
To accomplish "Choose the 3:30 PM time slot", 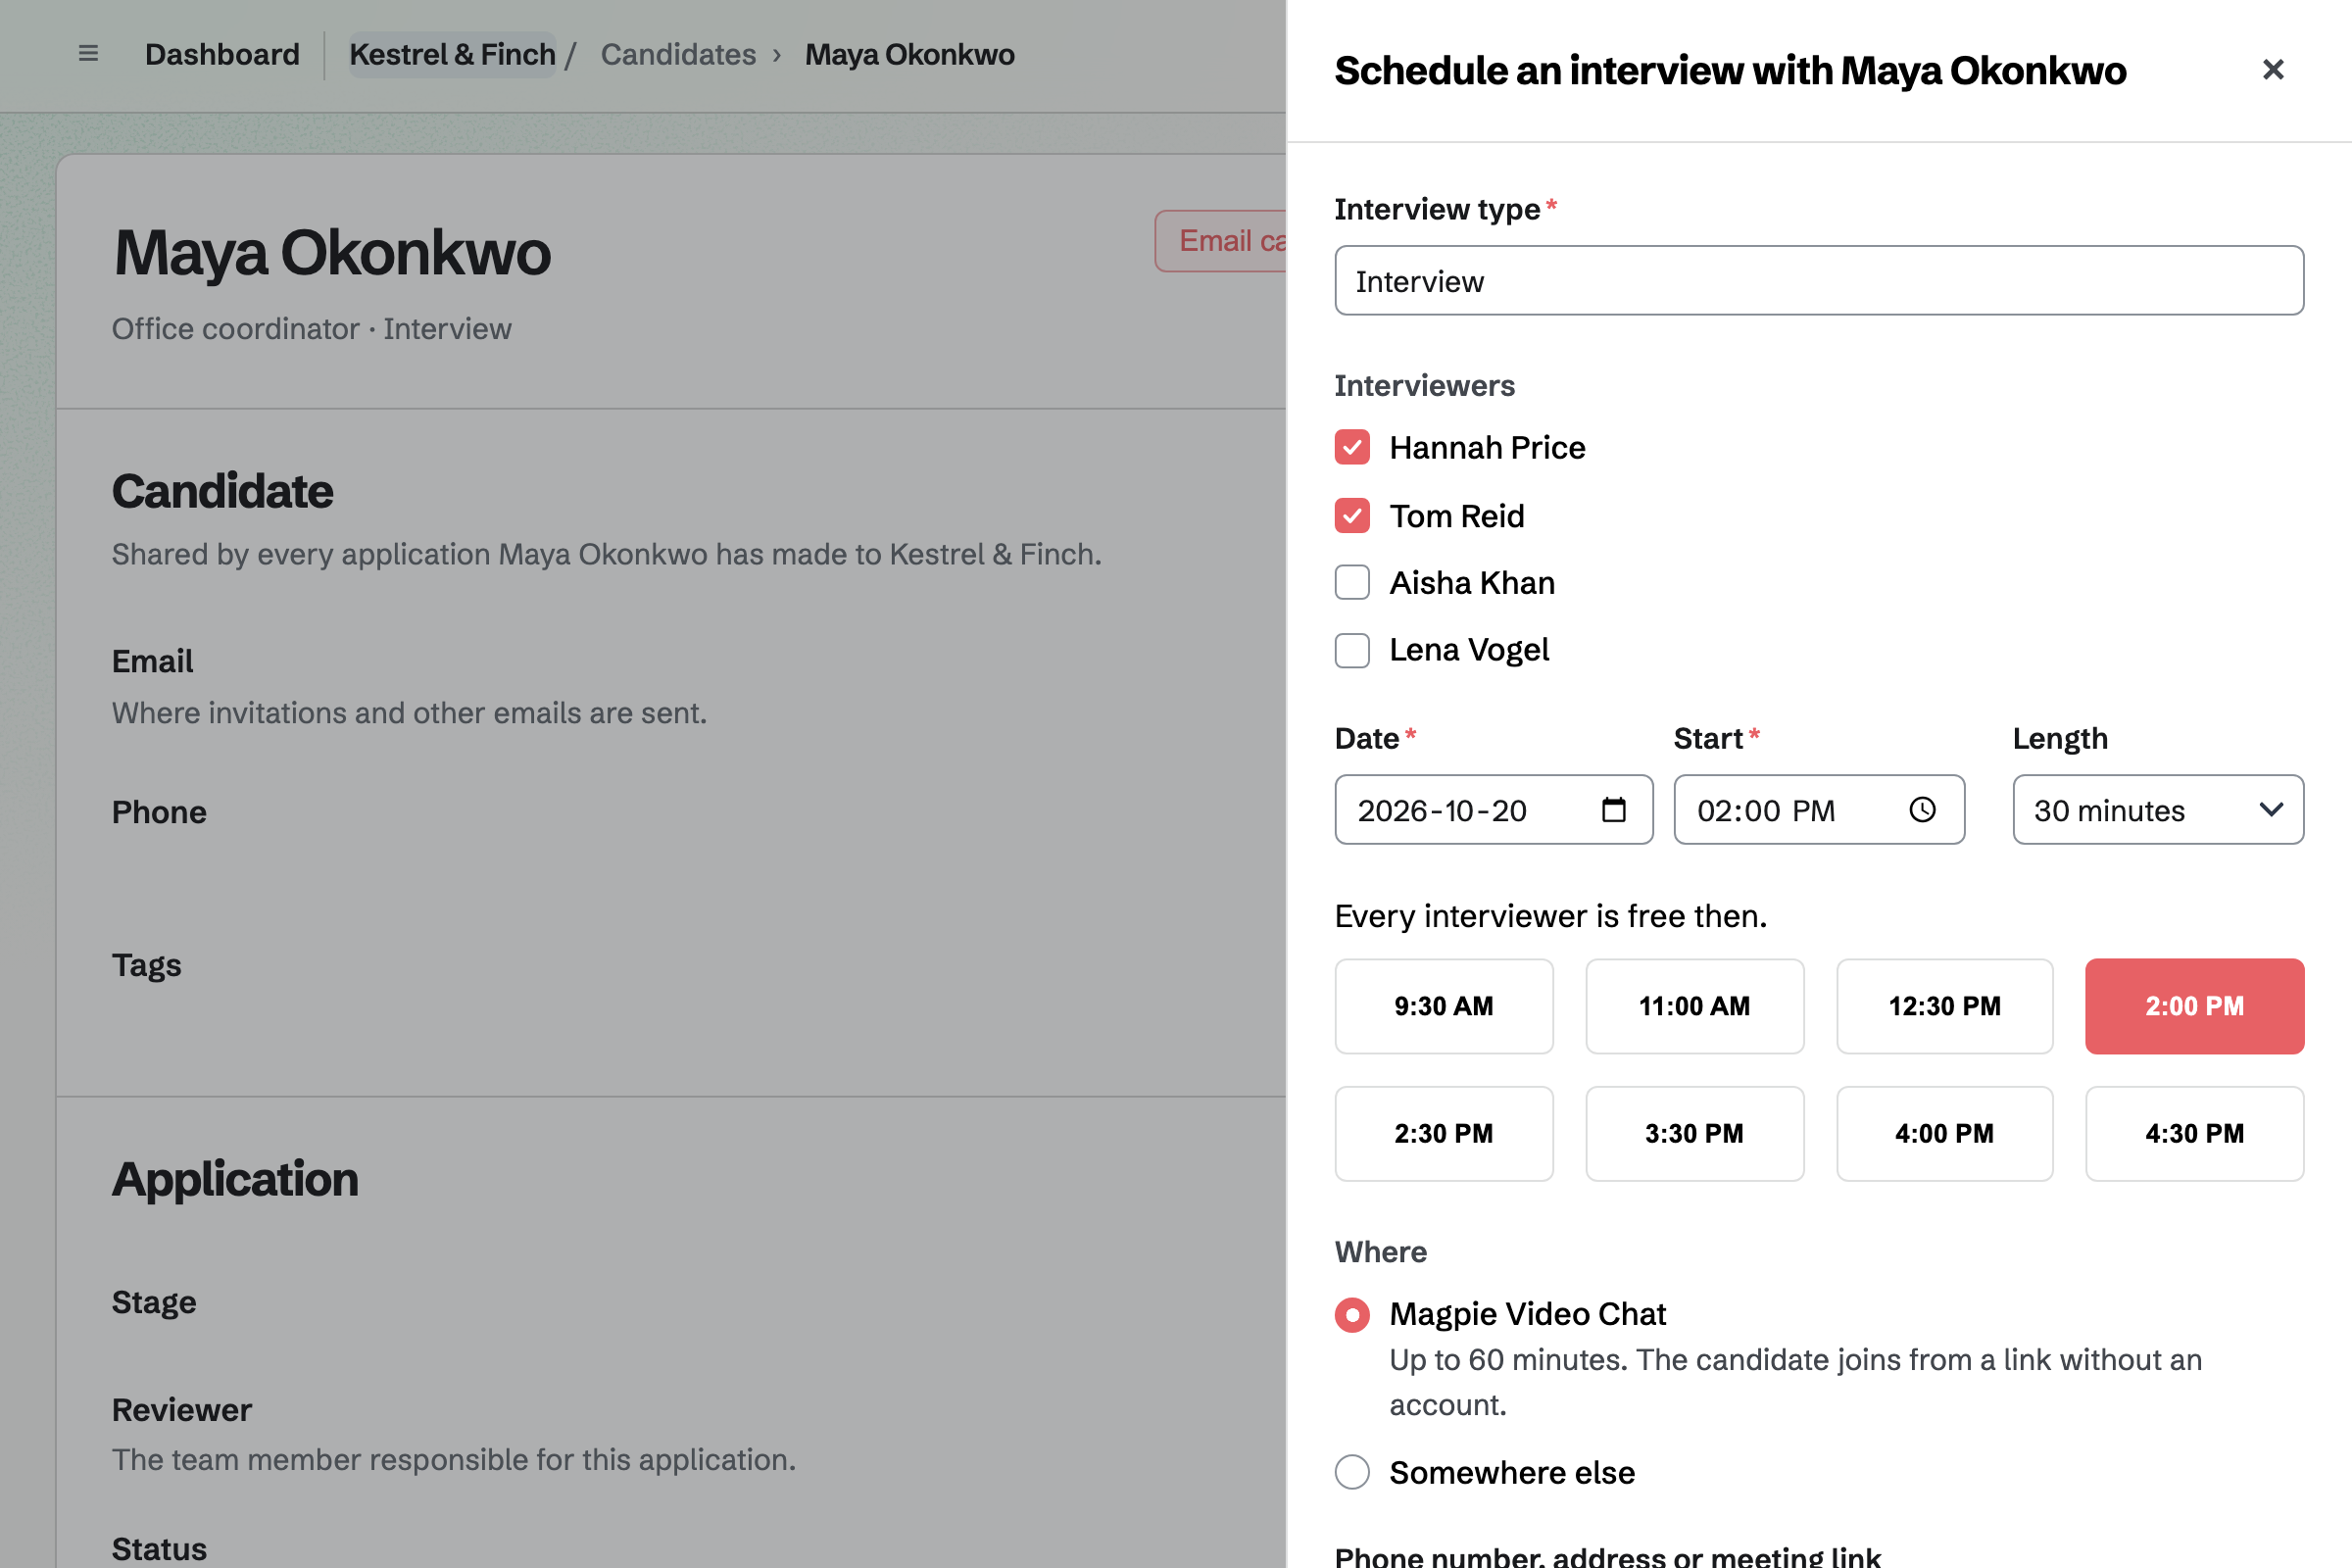I will coord(1694,1134).
